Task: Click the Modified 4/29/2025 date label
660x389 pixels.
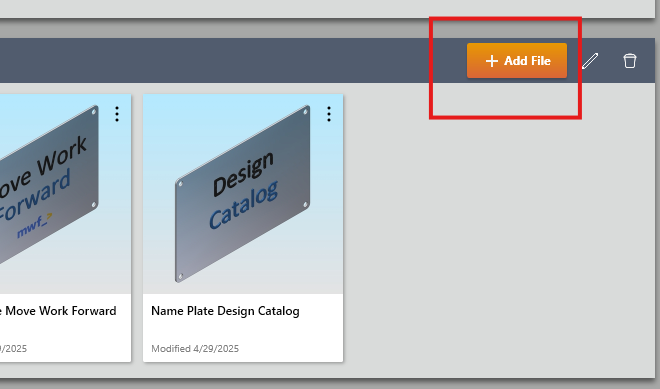Action: 195,349
